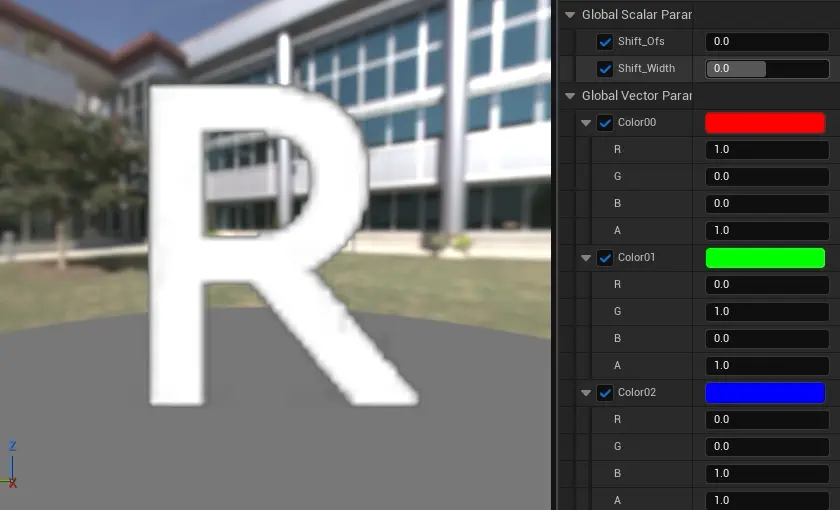This screenshot has height=510, width=840.
Task: Open the green Color01 color swatch
Action: 765,258
